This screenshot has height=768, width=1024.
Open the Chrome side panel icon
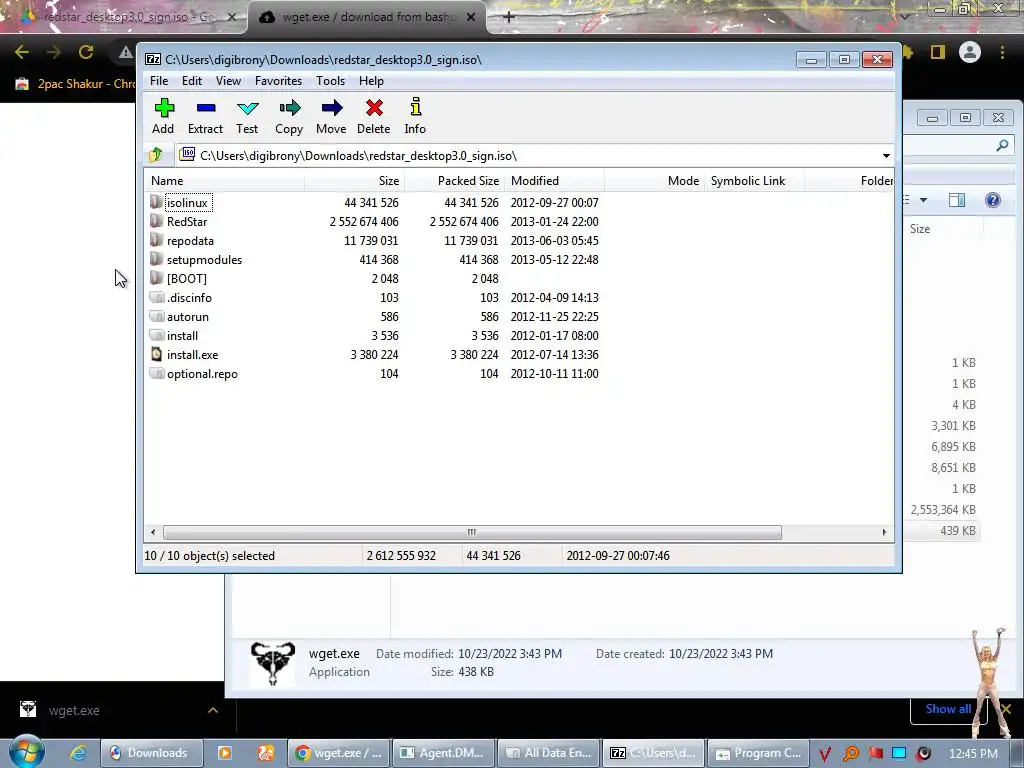(x=938, y=52)
